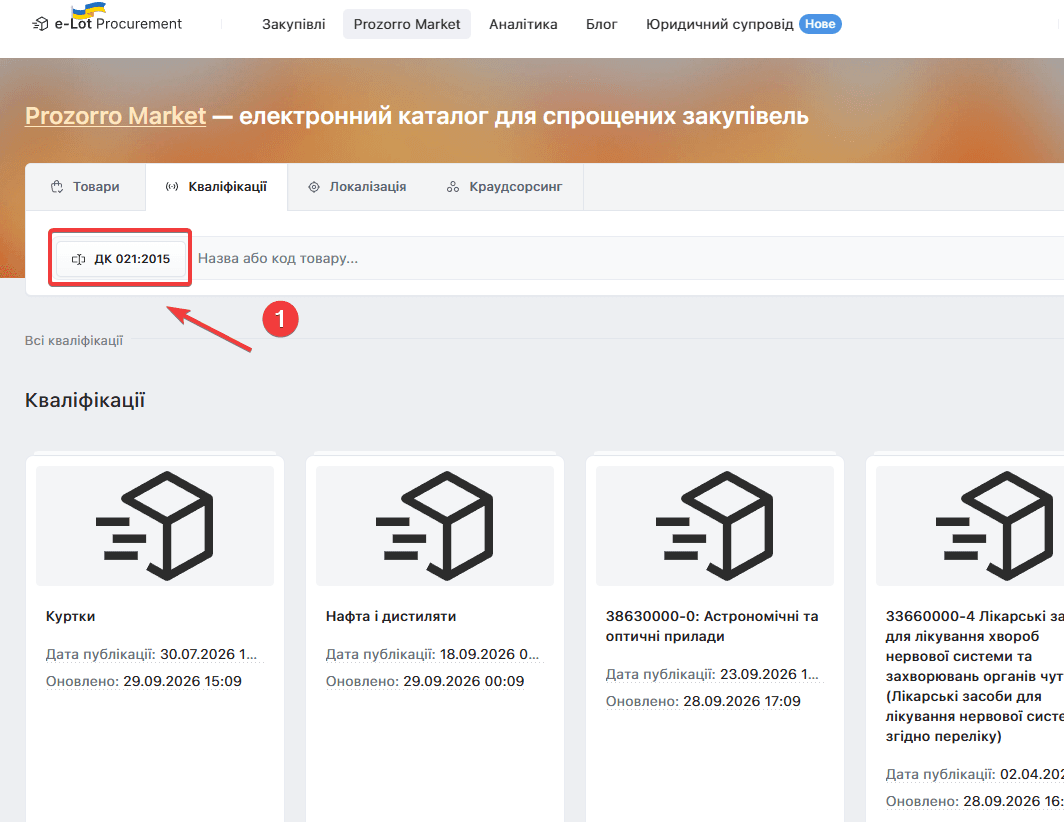Click the shopping bag icon on Товари tab
Screen dimensions: 1064x822
pyautogui.click(x=57, y=187)
